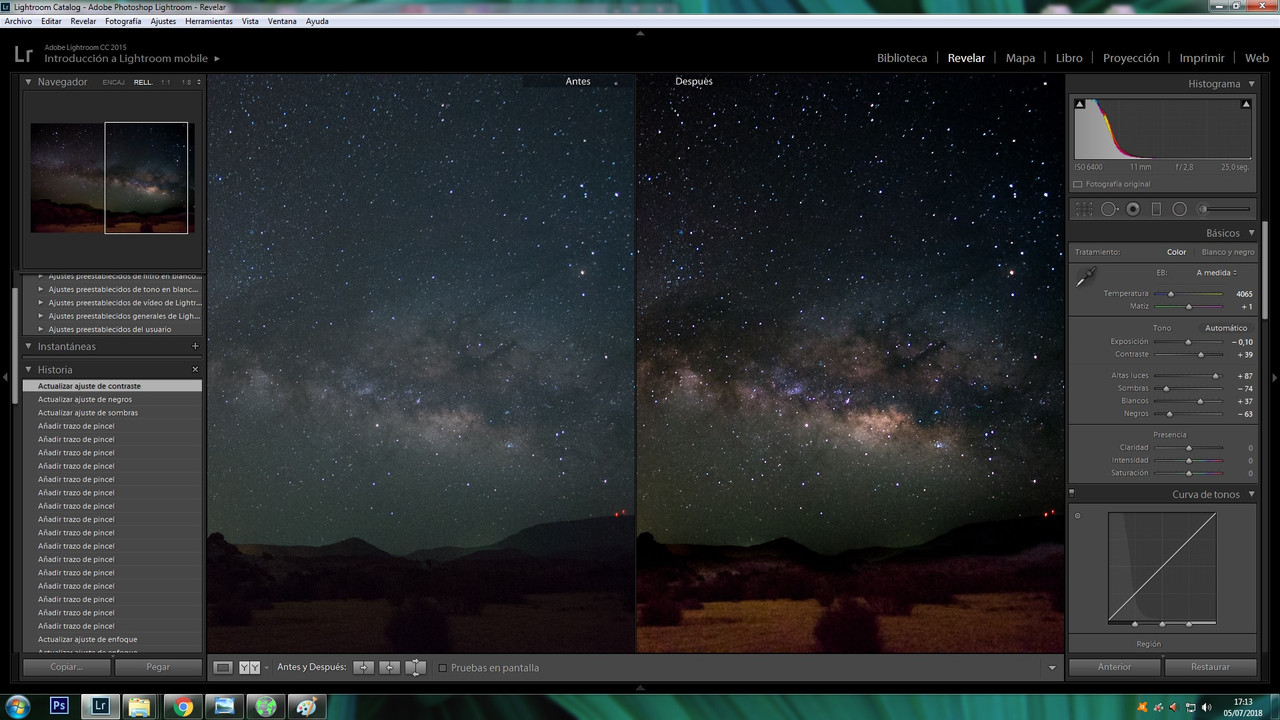The width and height of the screenshot is (1280, 720).
Task: Select the Graduated Filter tool
Action: click(x=1156, y=209)
